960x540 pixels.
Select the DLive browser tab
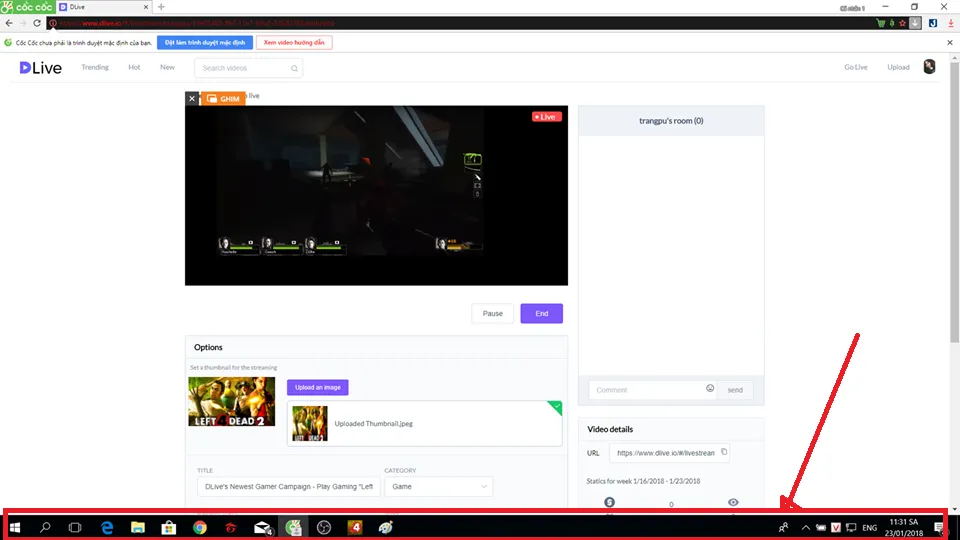104,7
